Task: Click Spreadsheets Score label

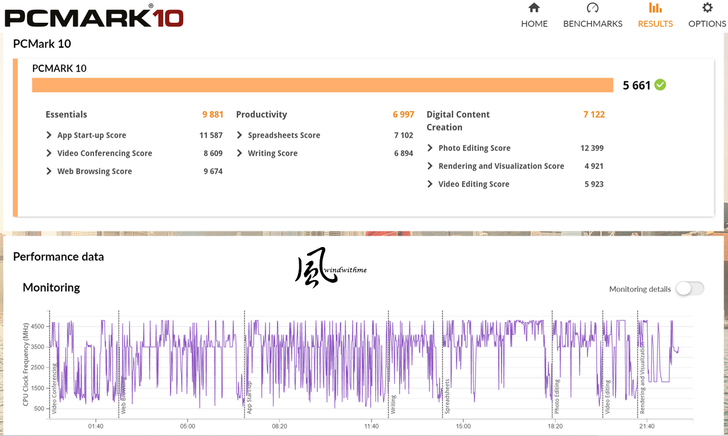Action: coord(284,135)
